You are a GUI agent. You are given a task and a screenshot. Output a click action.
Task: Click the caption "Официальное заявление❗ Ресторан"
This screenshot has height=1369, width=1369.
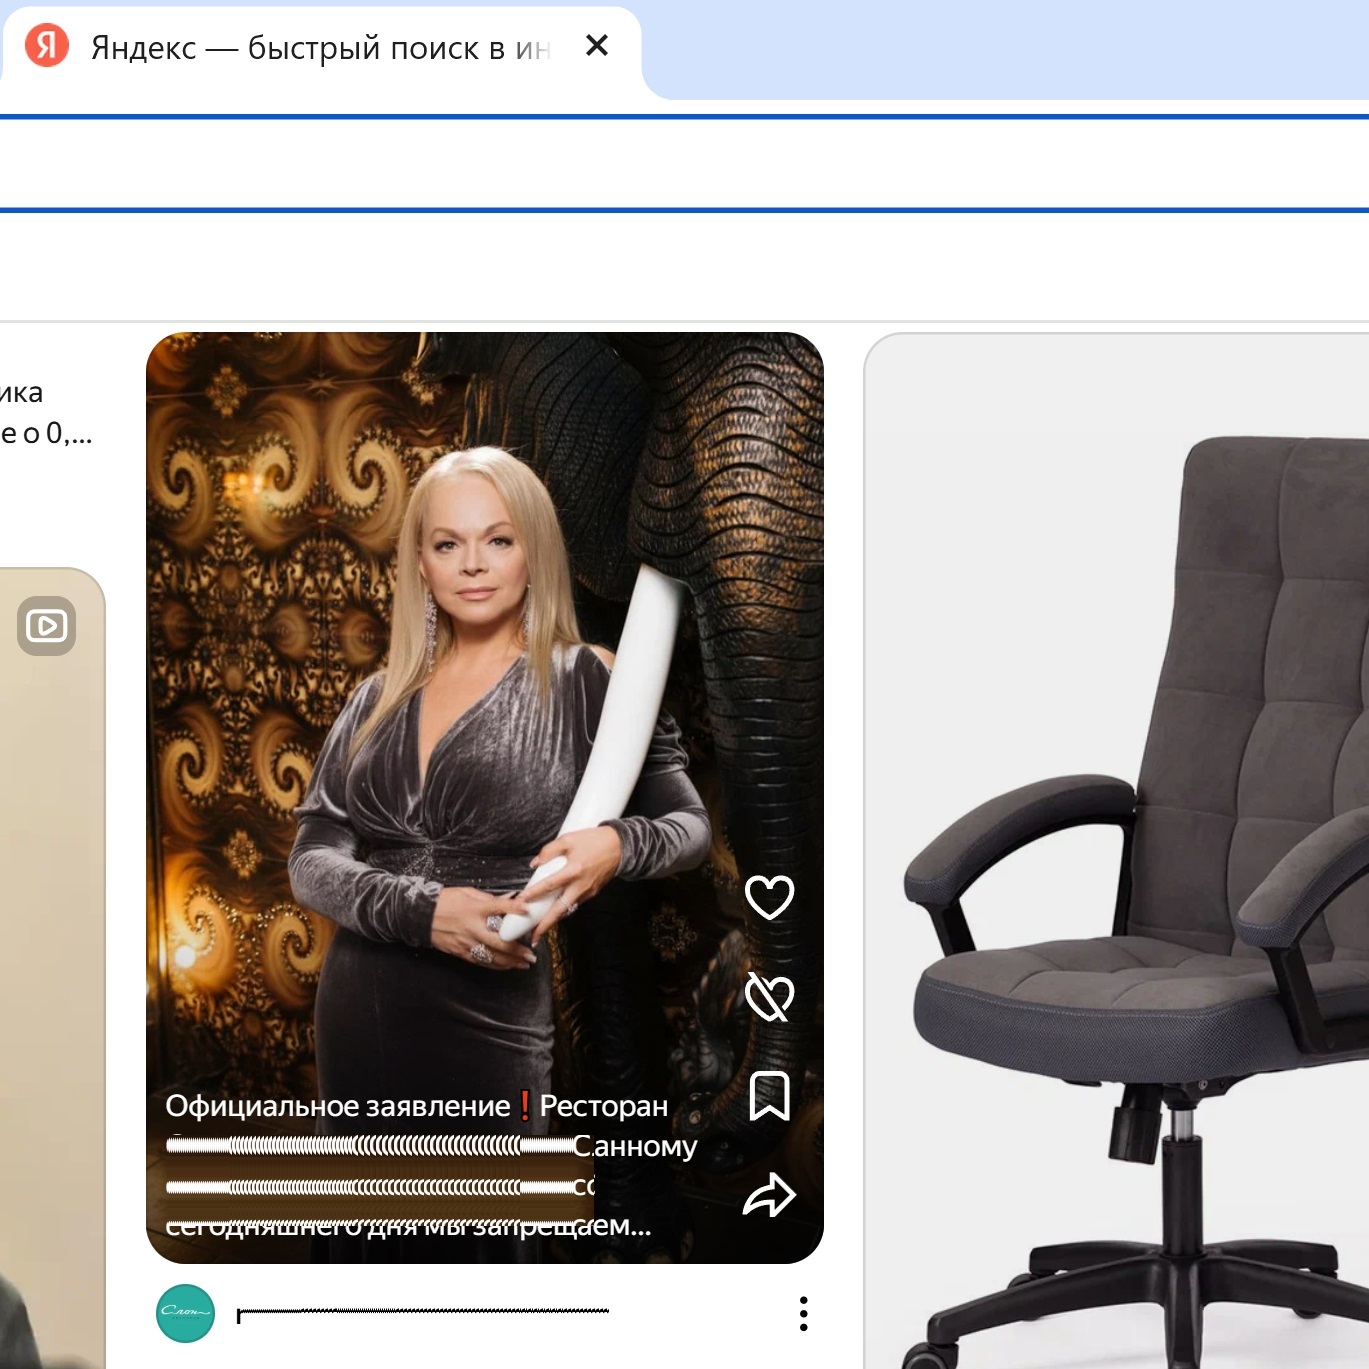[x=417, y=1106]
